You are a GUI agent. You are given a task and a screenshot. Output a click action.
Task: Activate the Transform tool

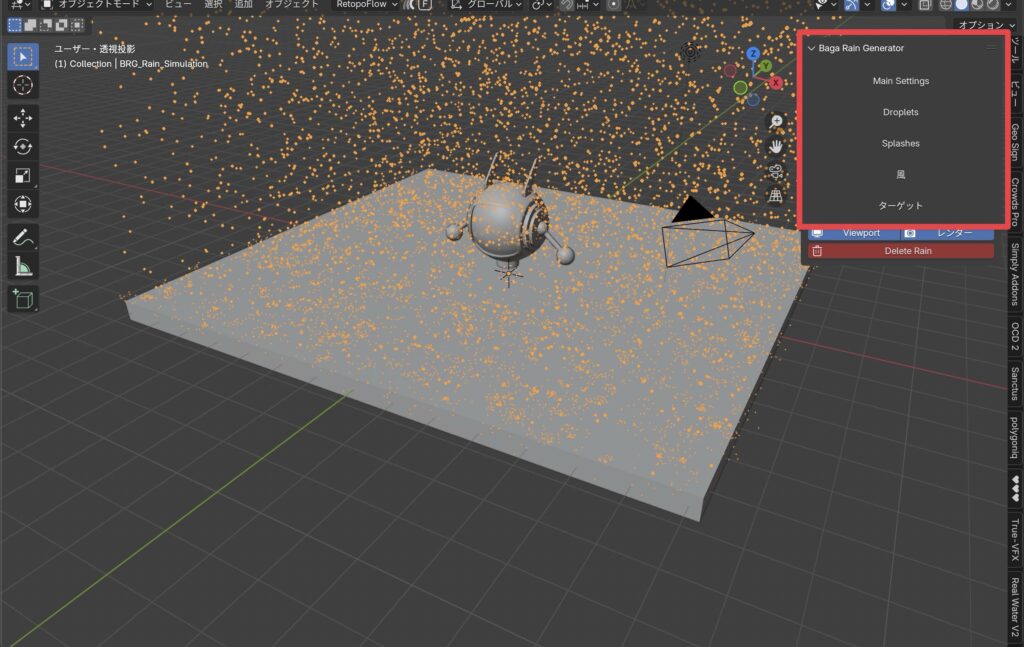(x=23, y=204)
